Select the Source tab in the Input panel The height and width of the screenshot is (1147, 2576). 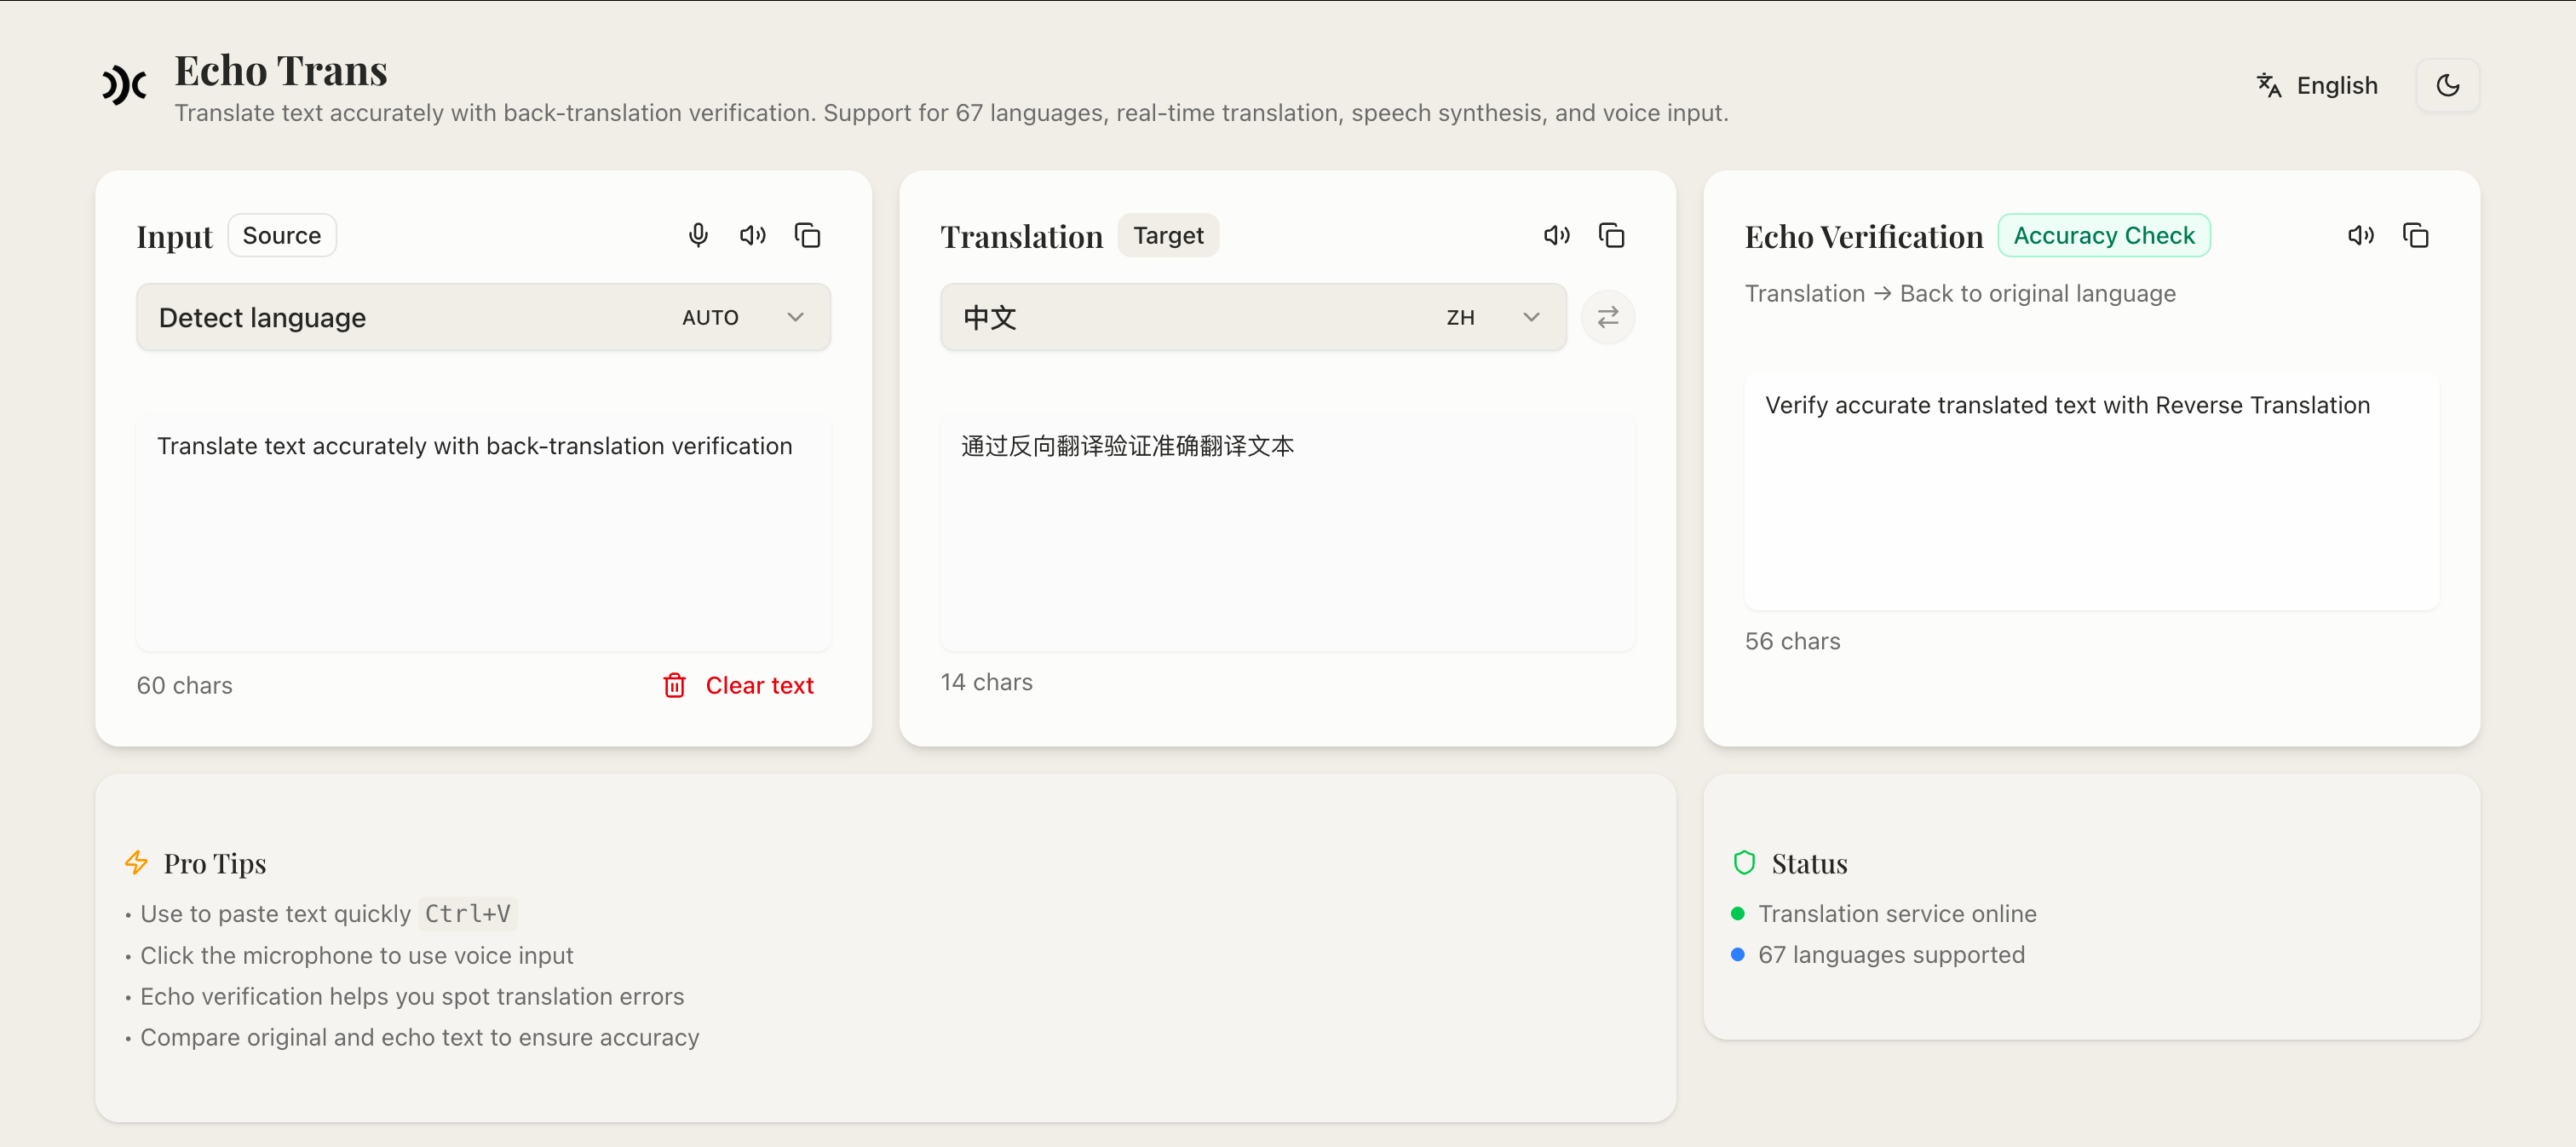coord(282,234)
